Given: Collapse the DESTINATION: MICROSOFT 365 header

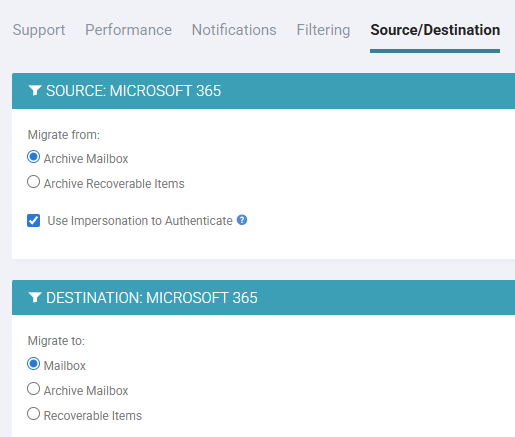Looking at the screenshot, I should [x=263, y=297].
